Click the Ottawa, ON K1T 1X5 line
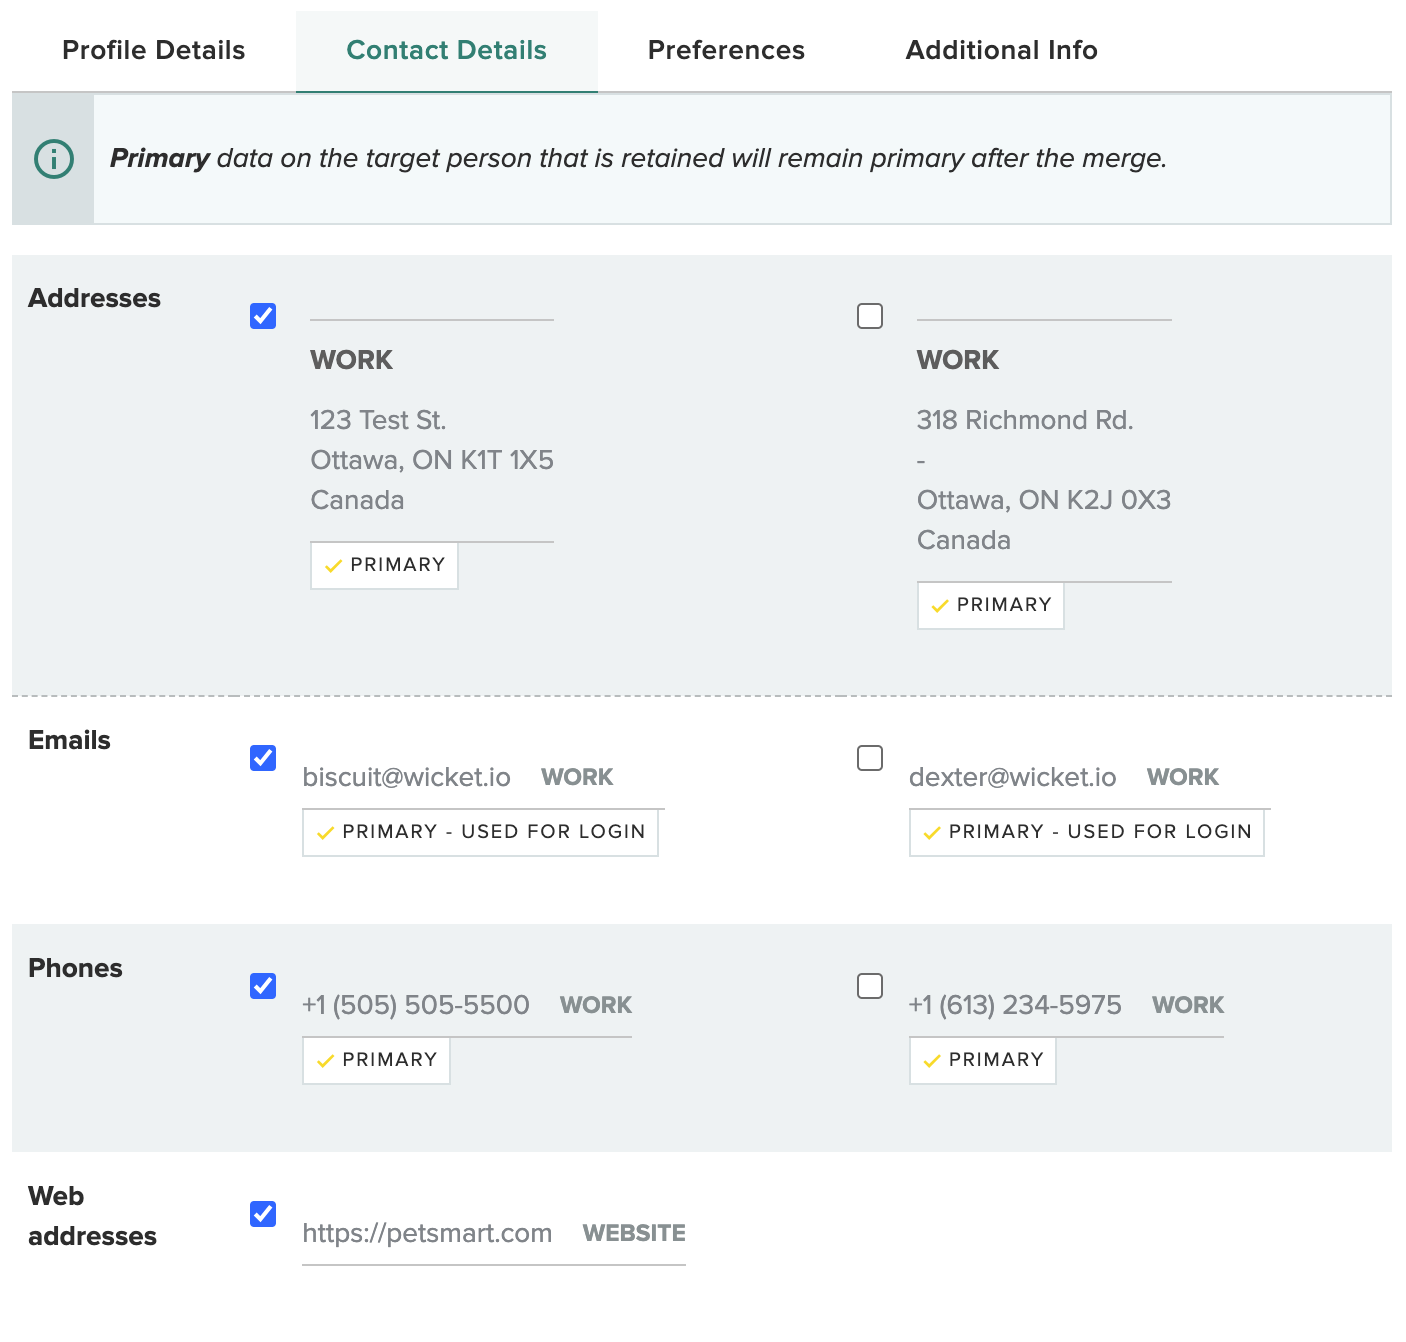Image resolution: width=1406 pixels, height=1342 pixels. [x=432, y=460]
